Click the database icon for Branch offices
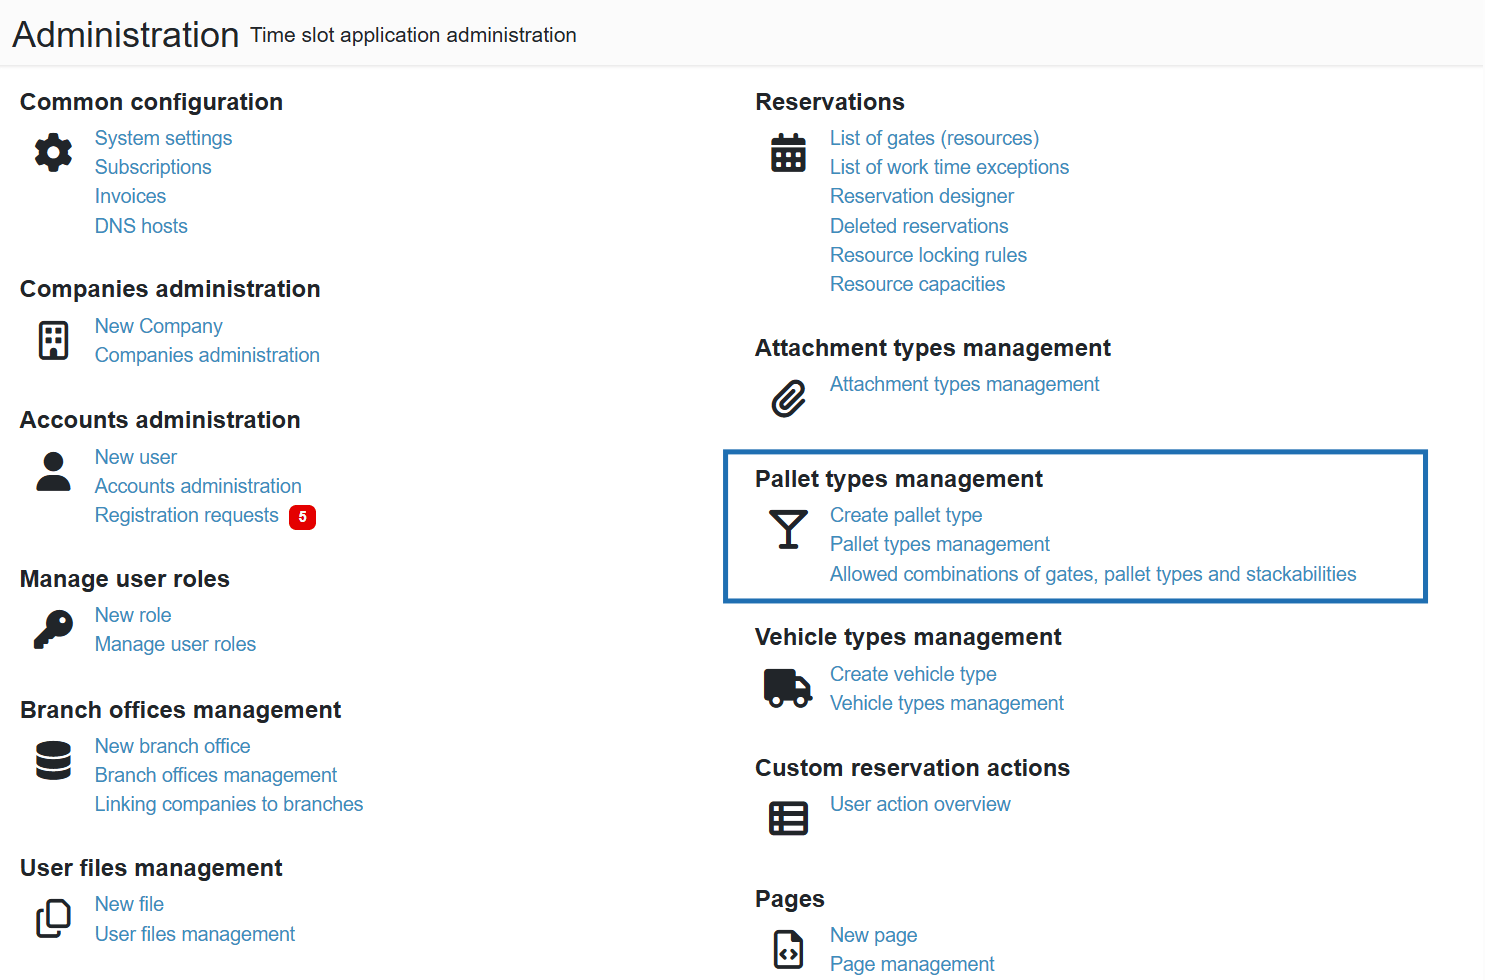The image size is (1485, 980). pyautogui.click(x=53, y=760)
